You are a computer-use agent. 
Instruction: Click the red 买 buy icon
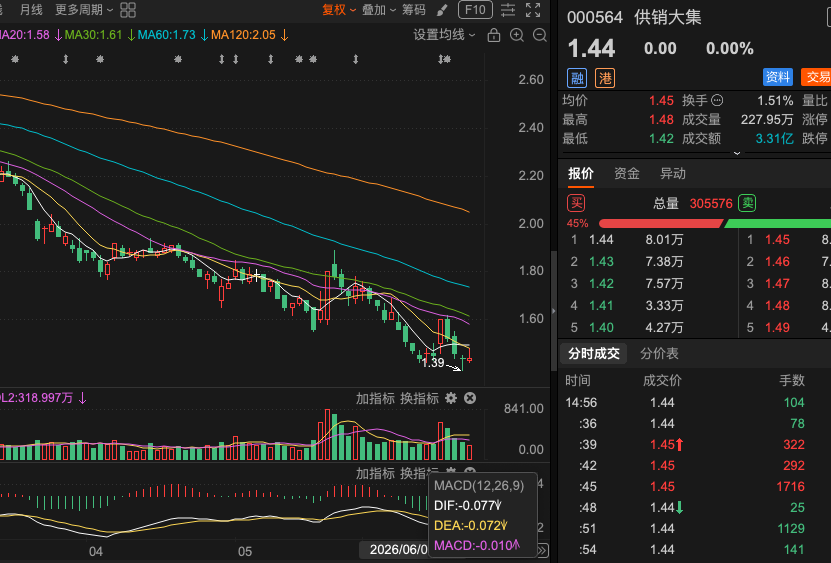576,203
